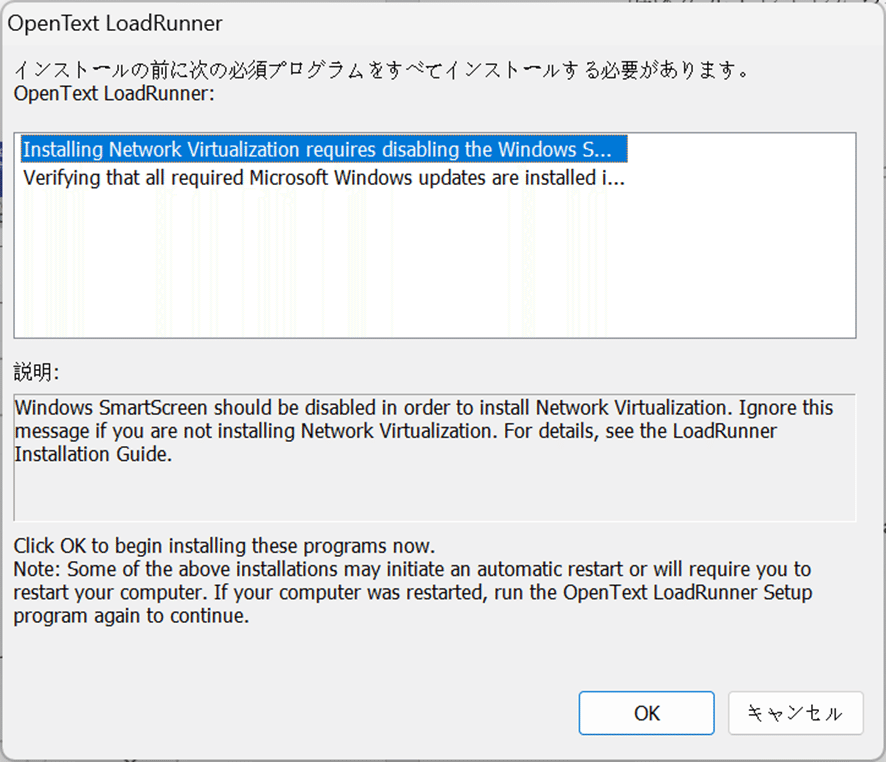Click the program again to continue. line
The width and height of the screenshot is (886, 762).
pyautogui.click(x=131, y=616)
